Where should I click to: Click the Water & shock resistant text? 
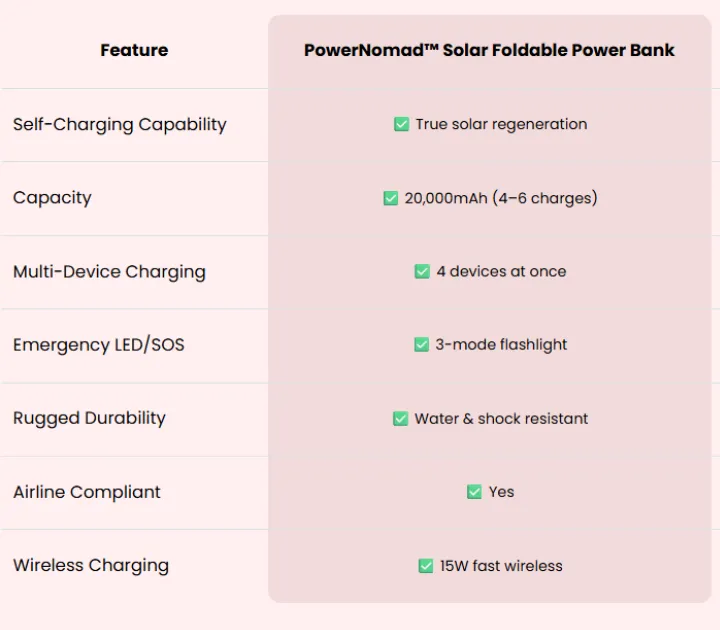pyautogui.click(x=501, y=418)
